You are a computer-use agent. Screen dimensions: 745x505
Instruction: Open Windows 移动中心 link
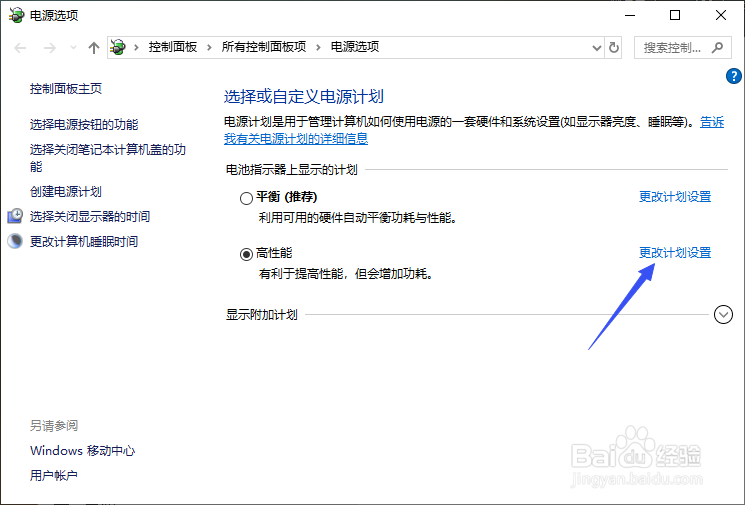click(83, 450)
